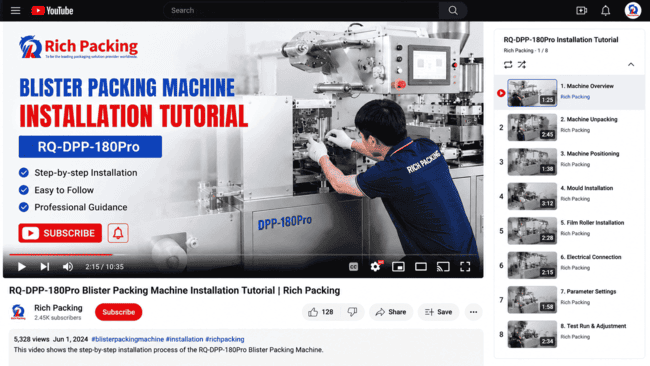
Task: Play 5. Film Roller Installation
Action: tap(569, 230)
